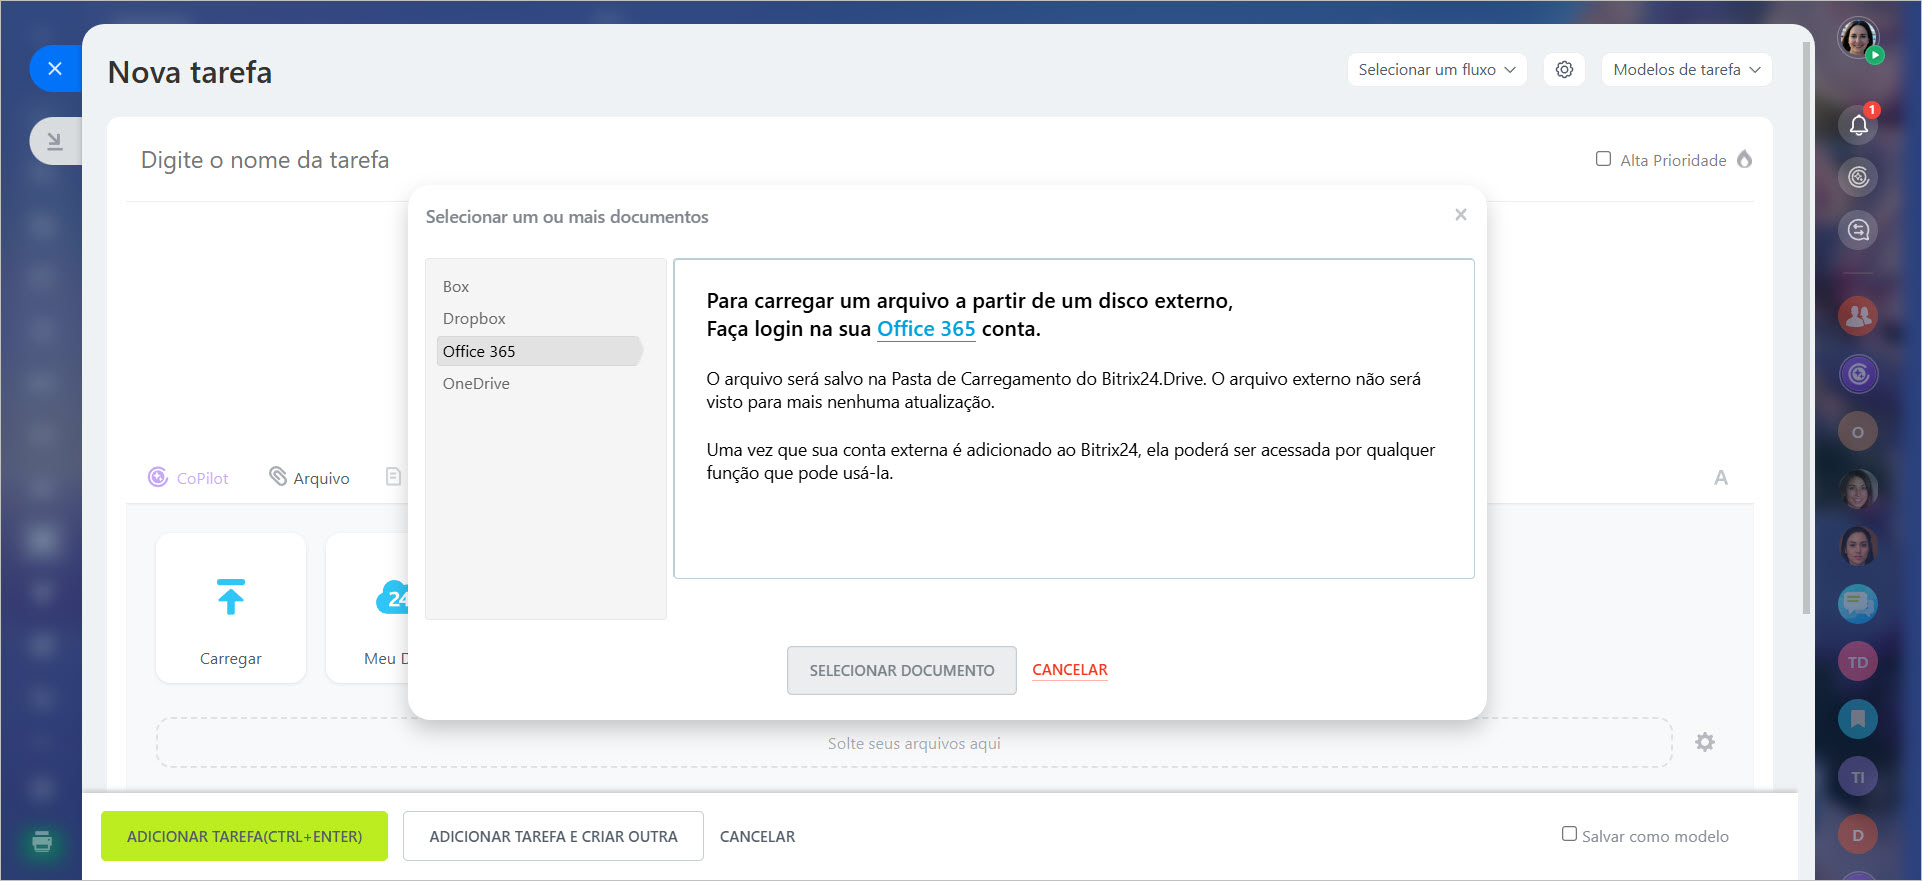This screenshot has width=1922, height=881.
Task: Open the red D avatar chat
Action: [1858, 835]
